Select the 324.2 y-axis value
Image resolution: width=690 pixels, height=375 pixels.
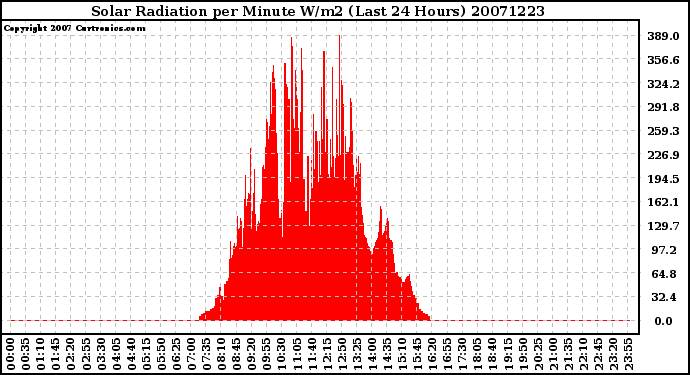click(x=663, y=84)
